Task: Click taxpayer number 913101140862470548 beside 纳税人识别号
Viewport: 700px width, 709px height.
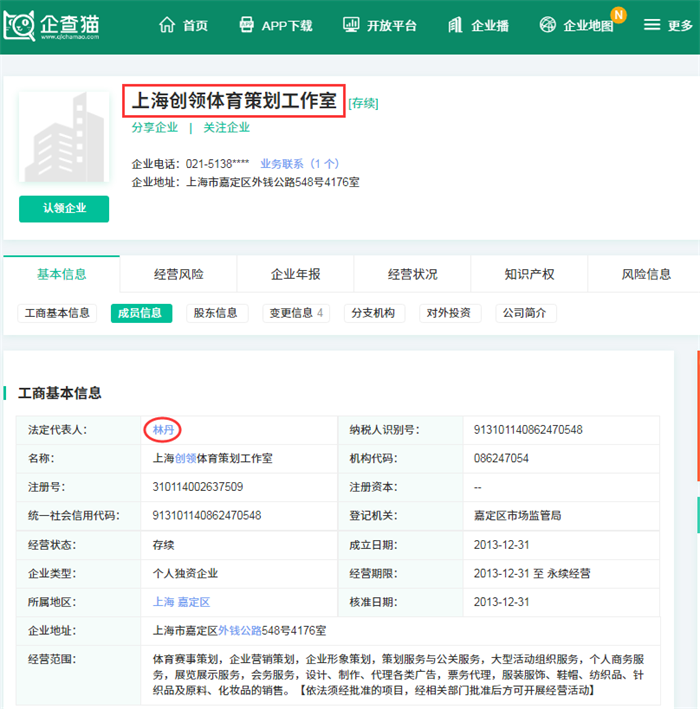Action: tap(528, 430)
